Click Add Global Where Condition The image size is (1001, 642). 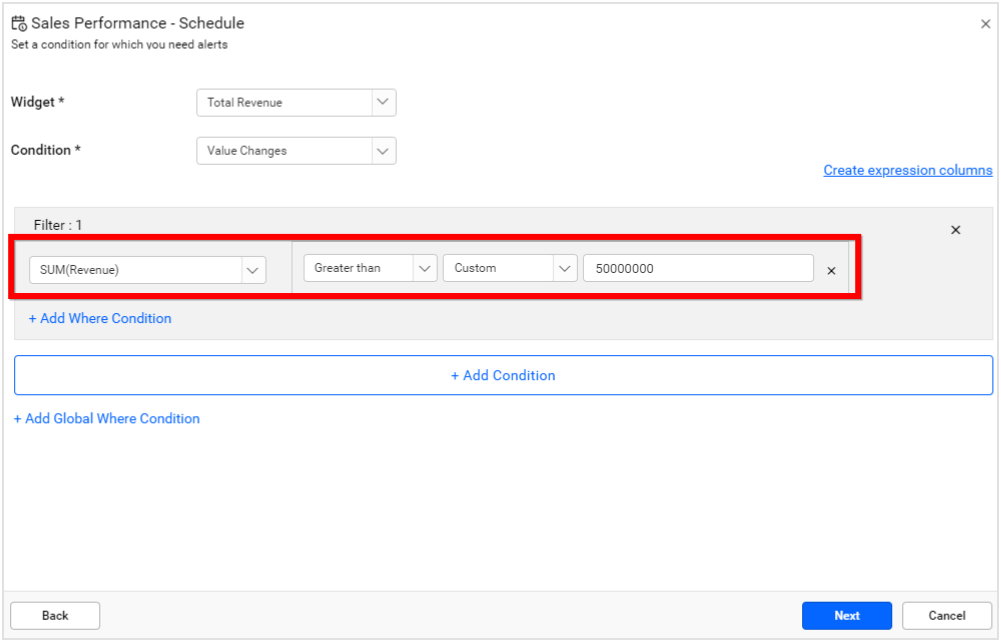[x=106, y=418]
